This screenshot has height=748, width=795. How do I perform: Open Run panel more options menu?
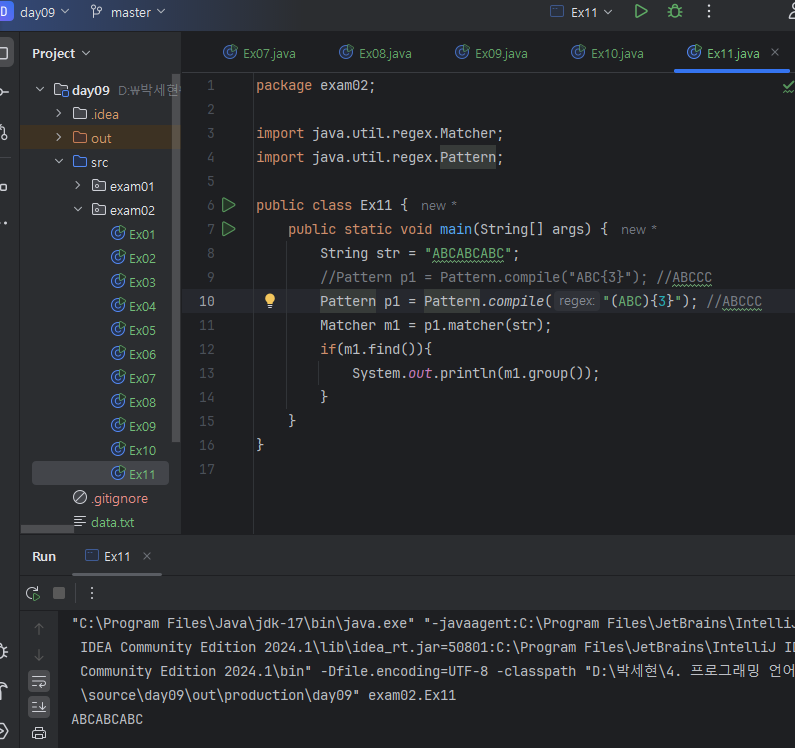point(92,593)
